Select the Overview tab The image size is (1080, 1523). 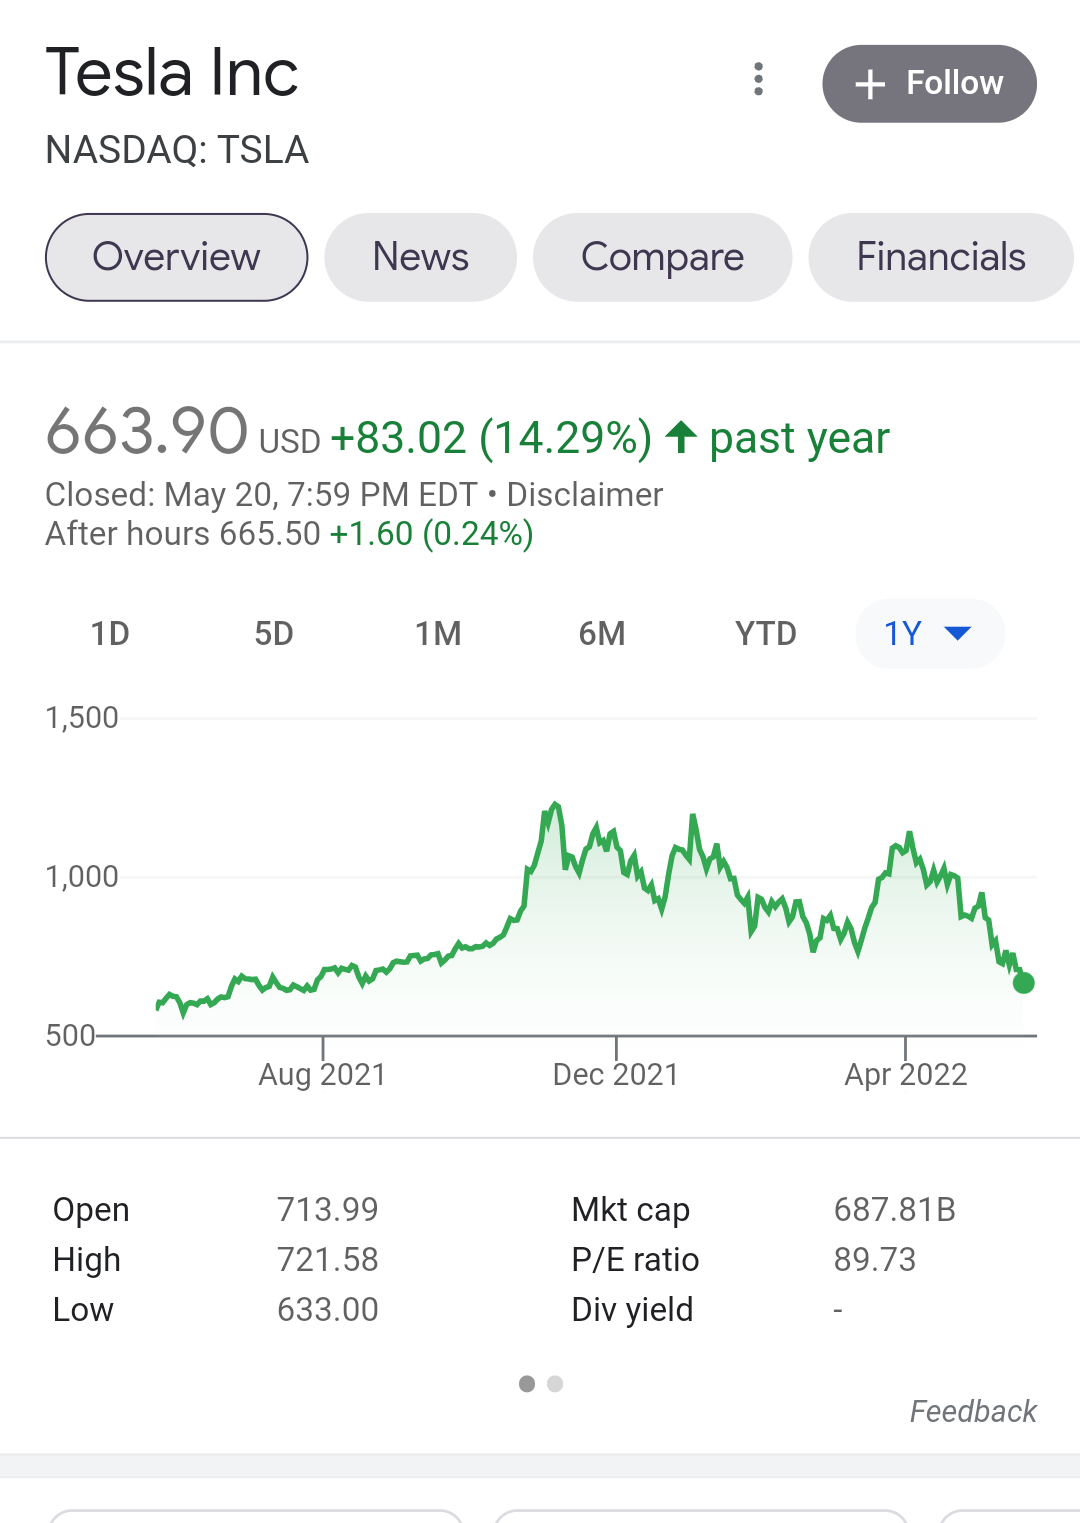176,257
